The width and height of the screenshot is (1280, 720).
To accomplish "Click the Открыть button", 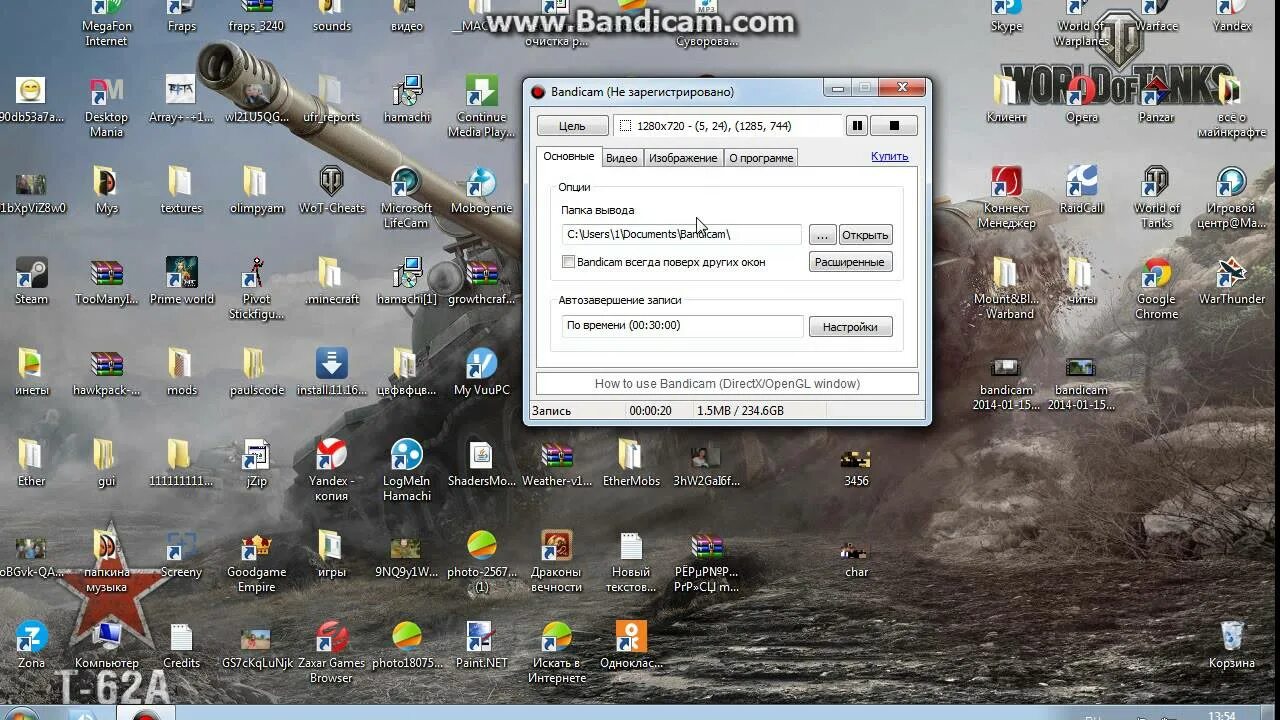I will pos(865,235).
